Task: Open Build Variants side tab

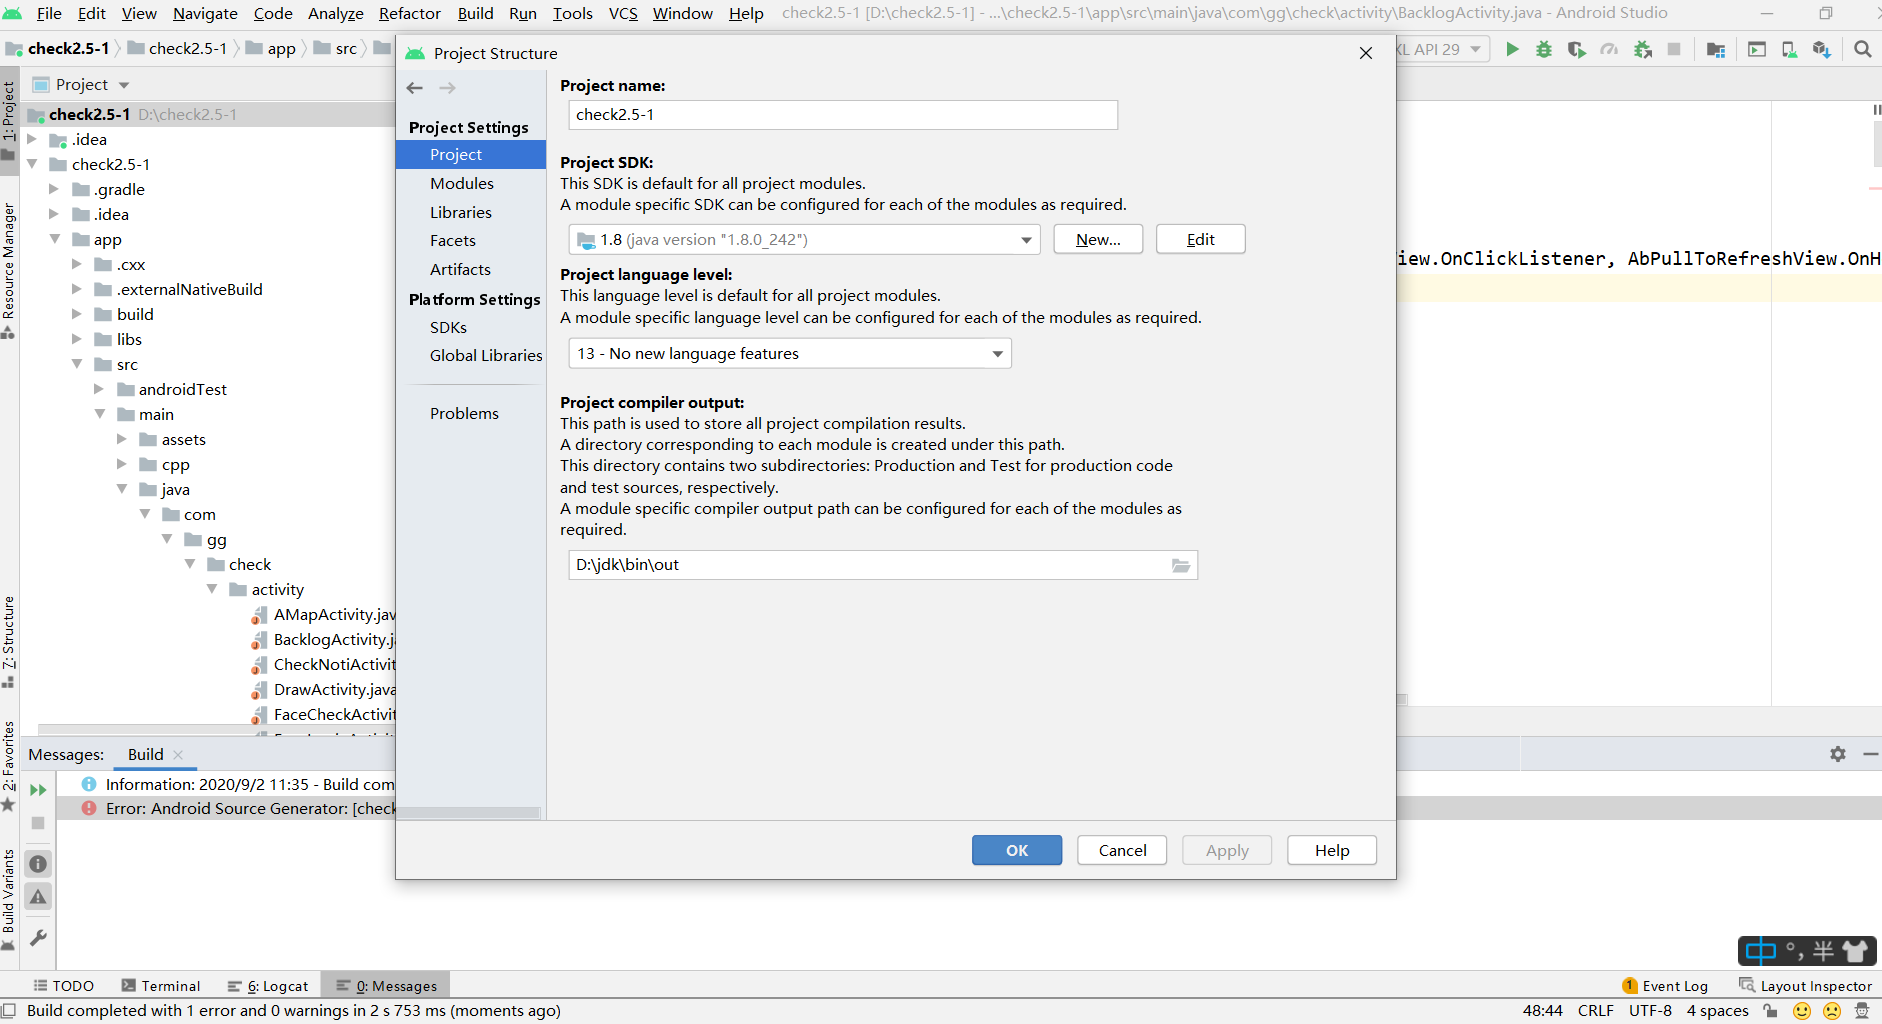Action: 9,900
